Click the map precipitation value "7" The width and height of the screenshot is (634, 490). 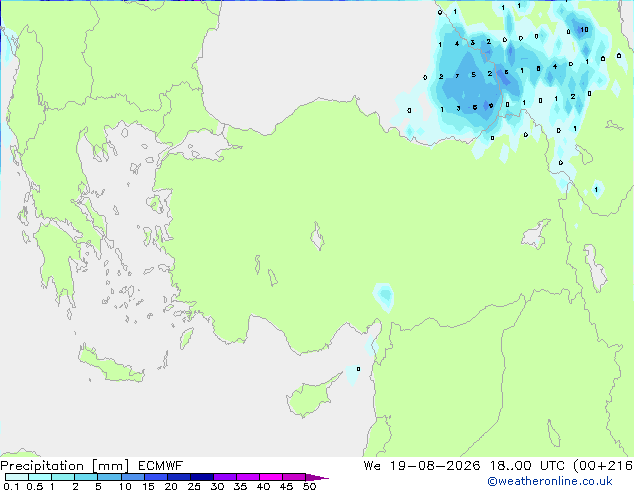click(457, 76)
